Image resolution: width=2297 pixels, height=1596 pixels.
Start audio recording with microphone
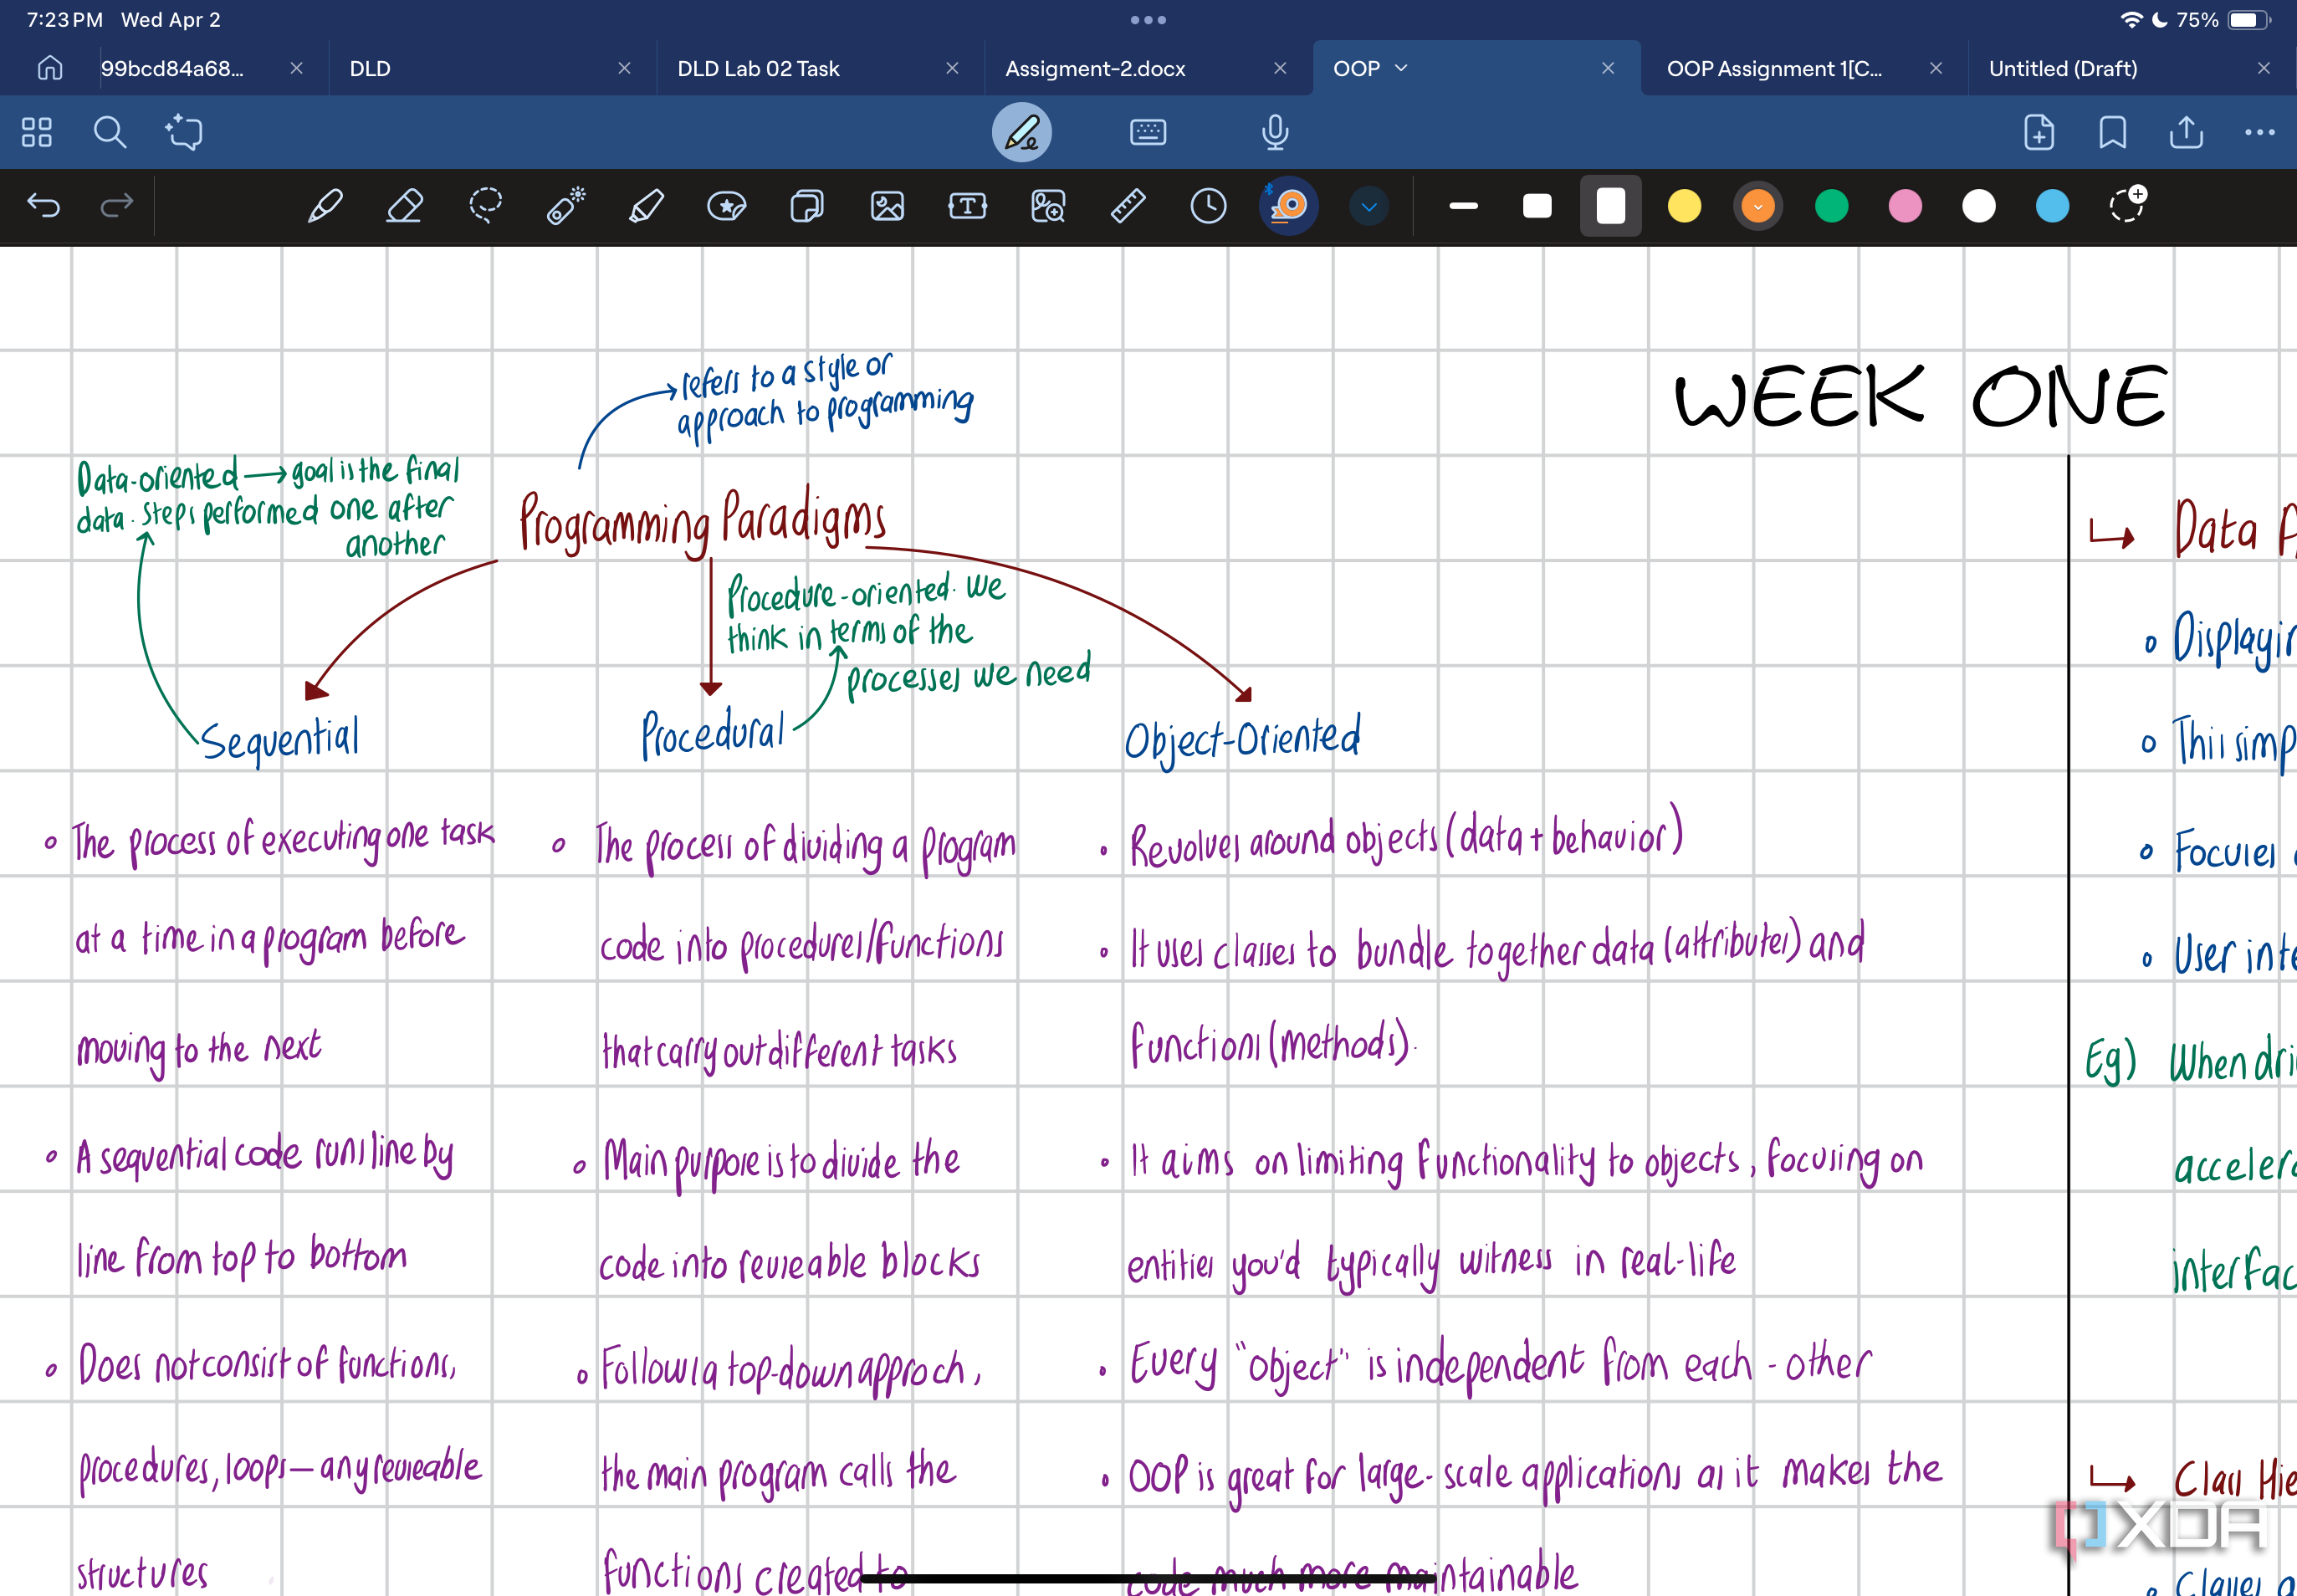pyautogui.click(x=1275, y=132)
